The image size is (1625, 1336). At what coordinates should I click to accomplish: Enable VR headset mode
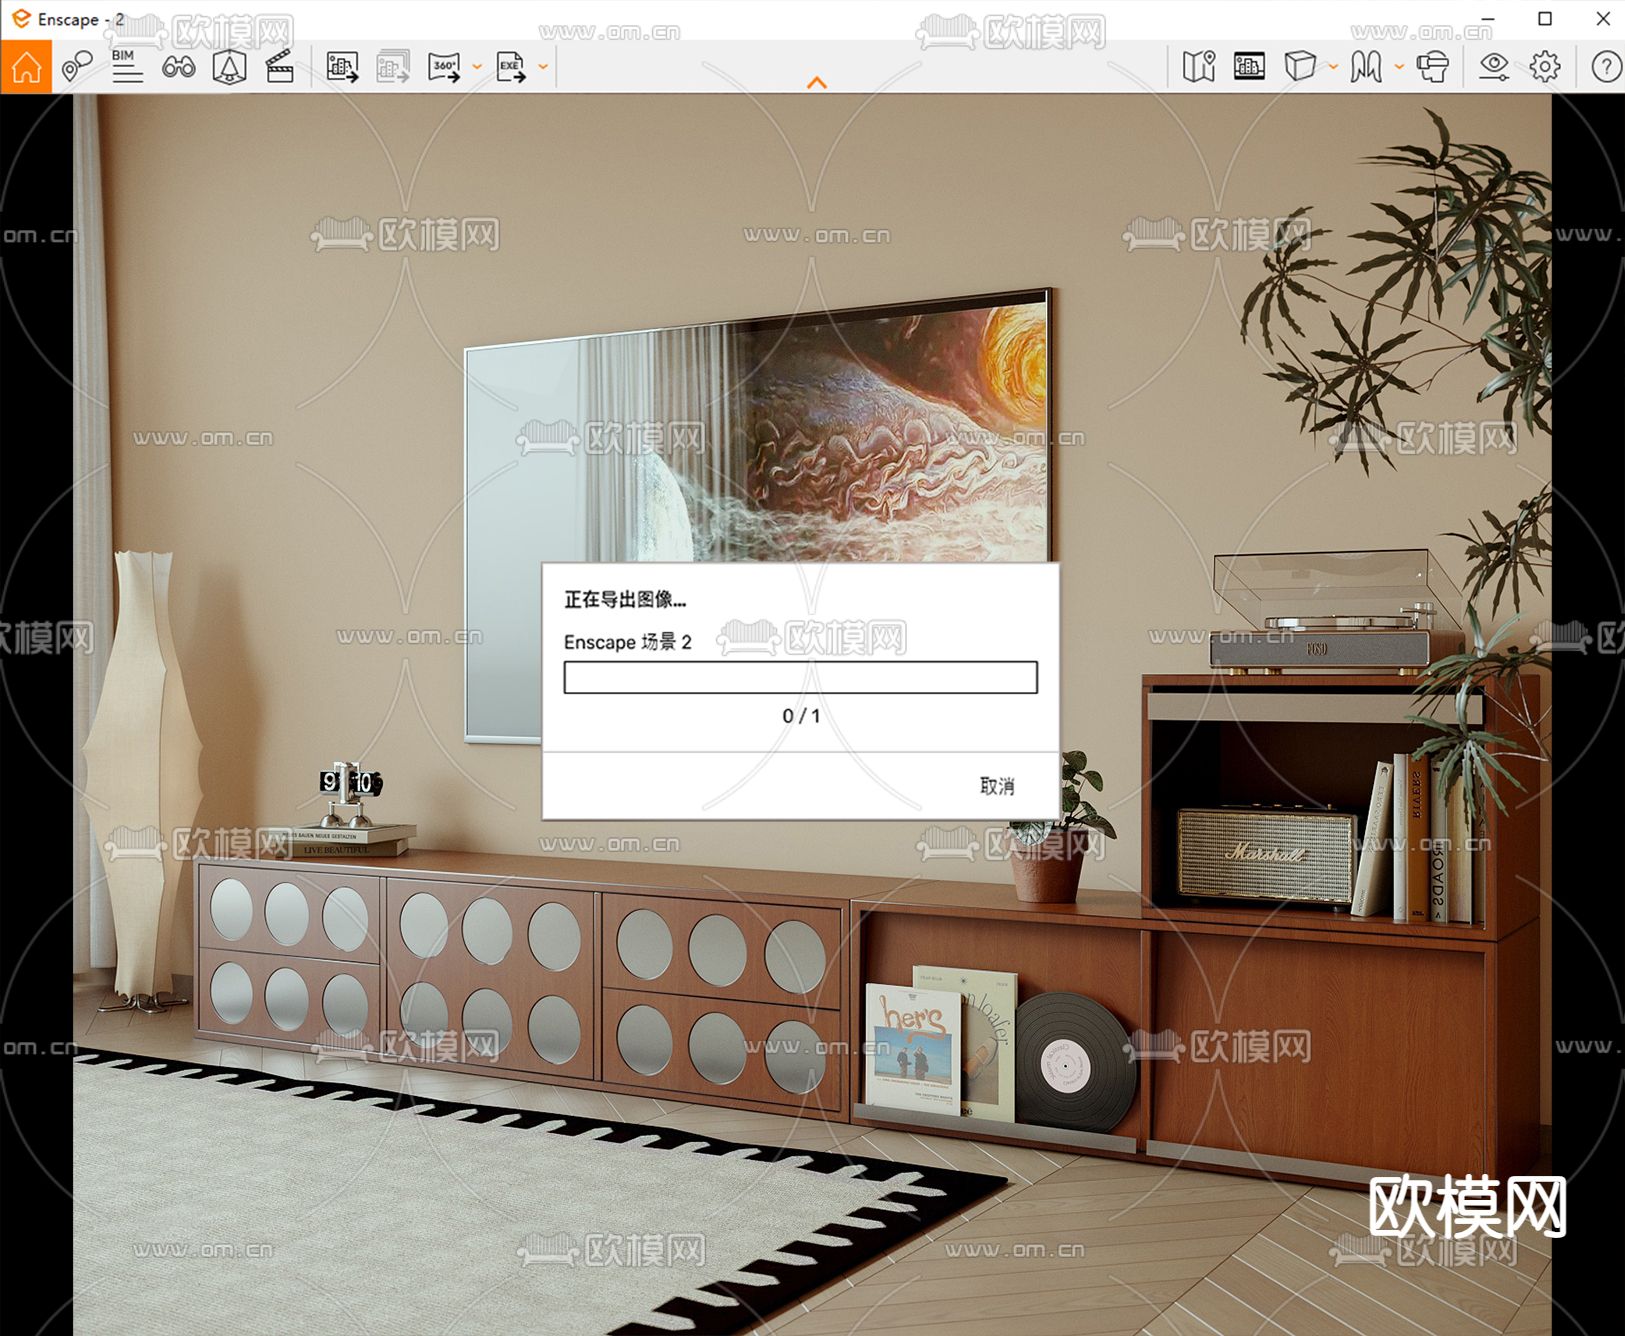click(x=1433, y=67)
